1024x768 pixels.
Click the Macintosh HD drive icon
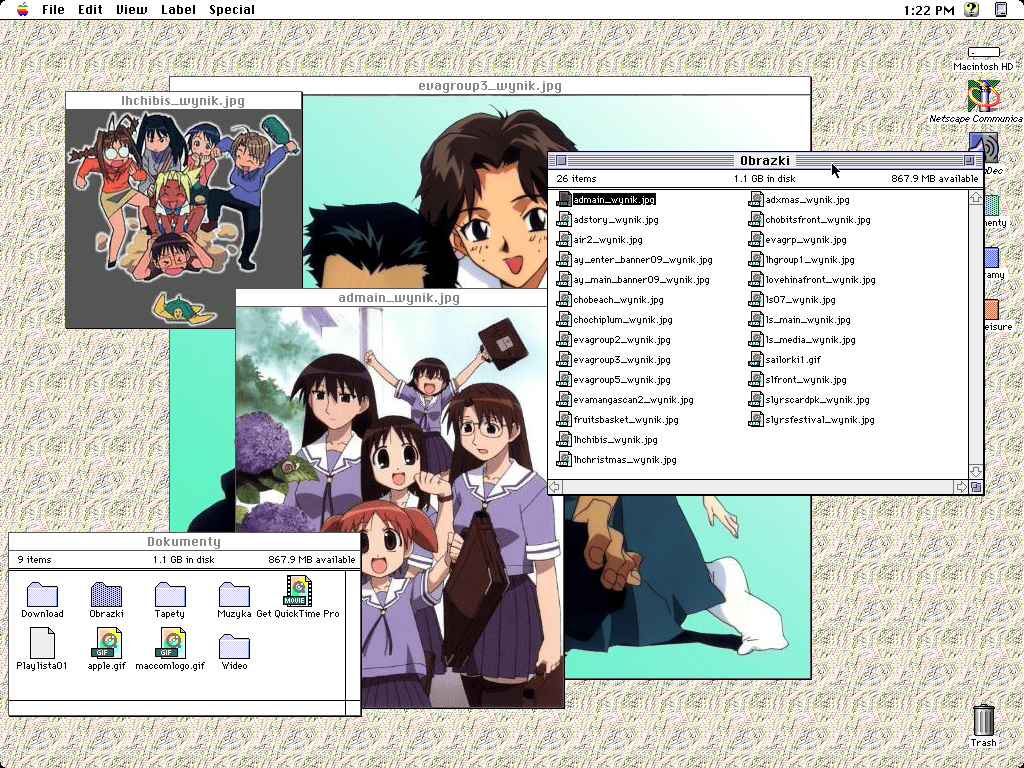point(984,52)
